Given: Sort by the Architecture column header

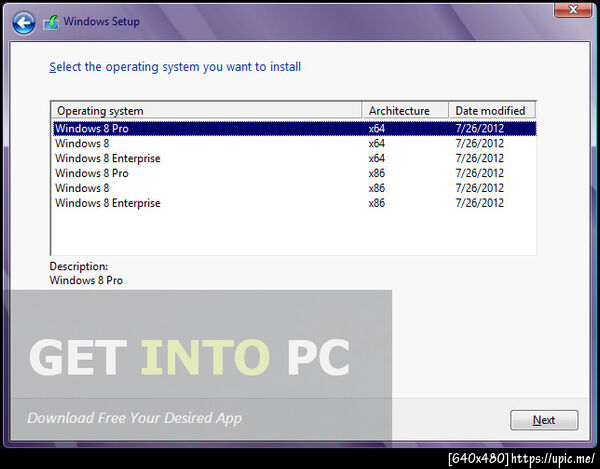Looking at the screenshot, I should coord(405,111).
